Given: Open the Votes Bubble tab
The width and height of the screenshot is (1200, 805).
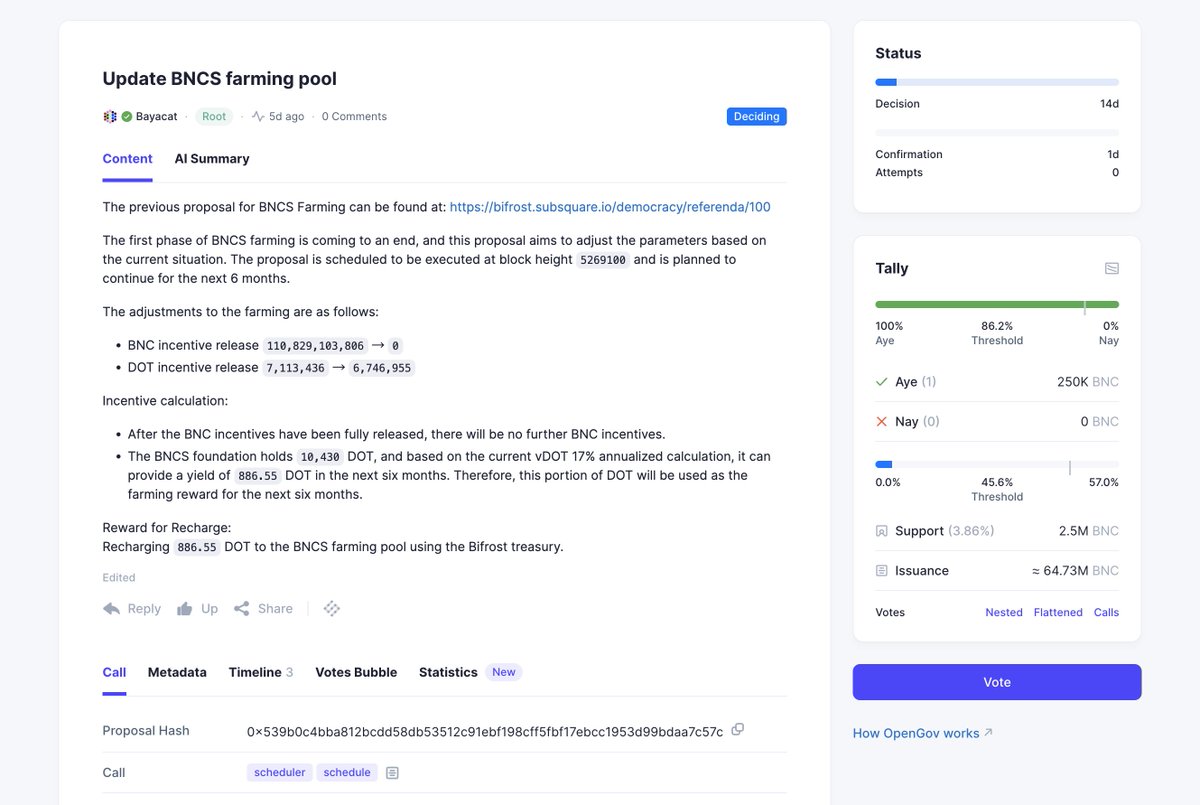Looking at the screenshot, I should 356,672.
